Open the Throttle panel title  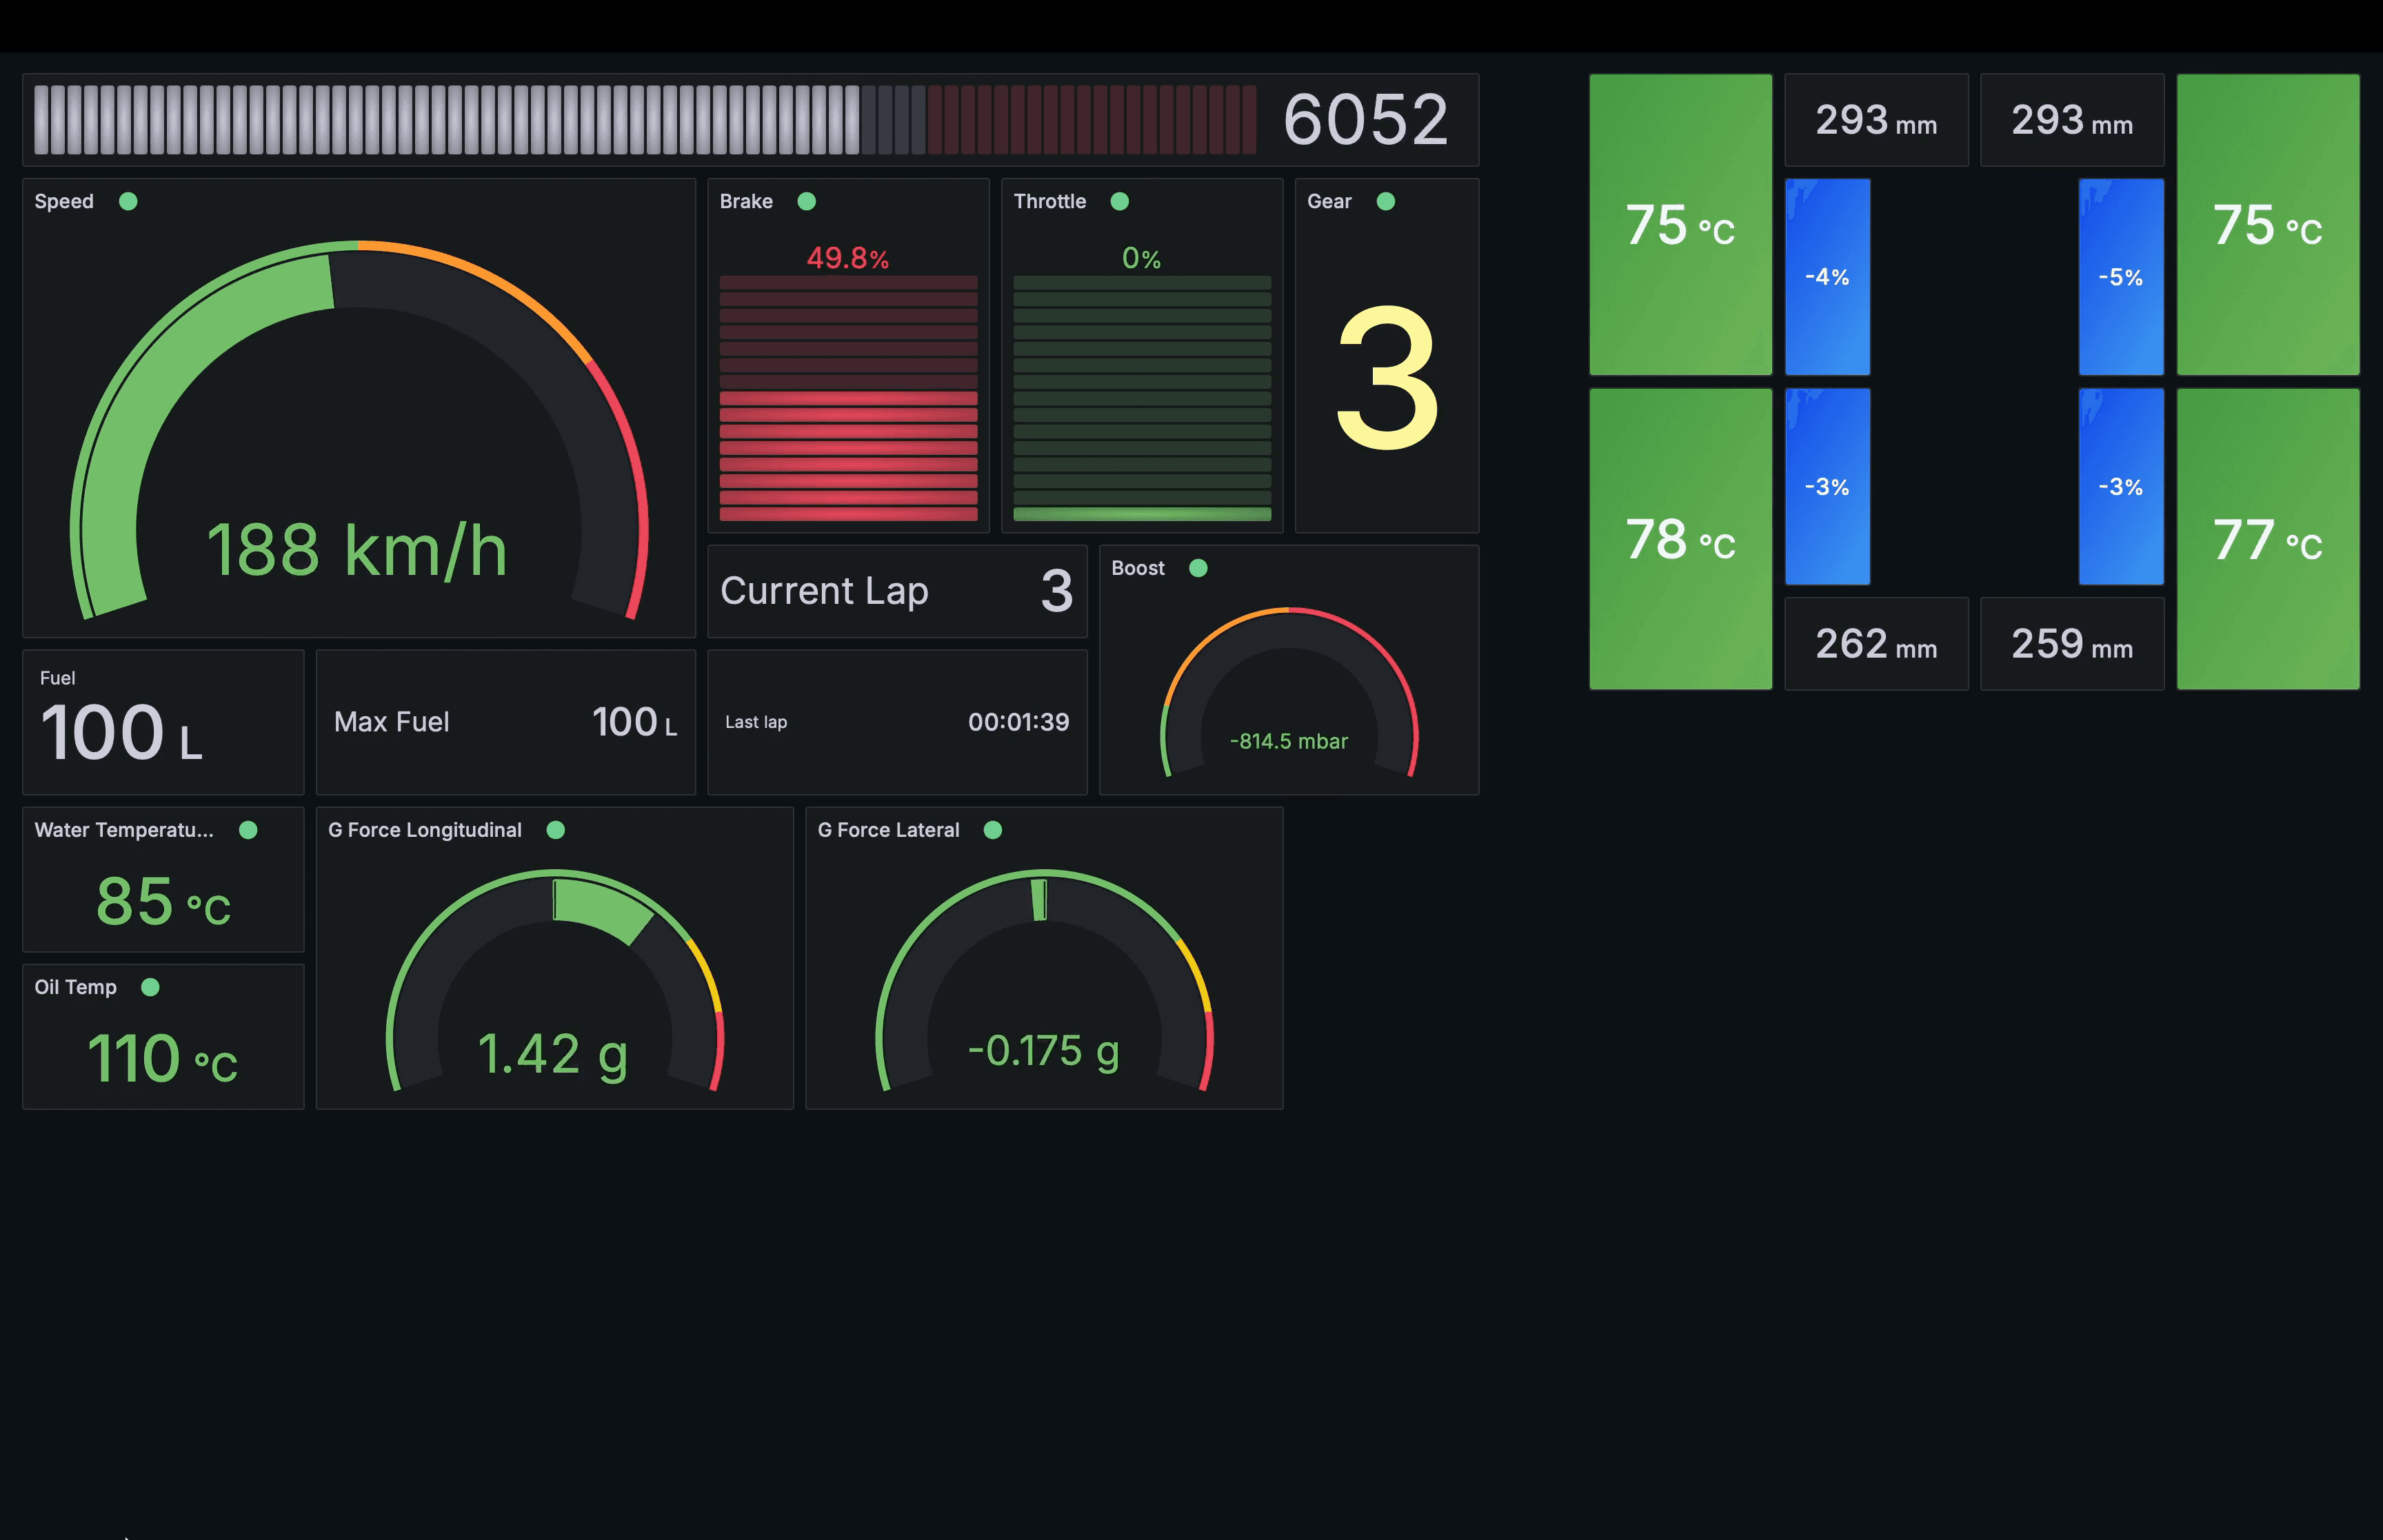click(1049, 201)
